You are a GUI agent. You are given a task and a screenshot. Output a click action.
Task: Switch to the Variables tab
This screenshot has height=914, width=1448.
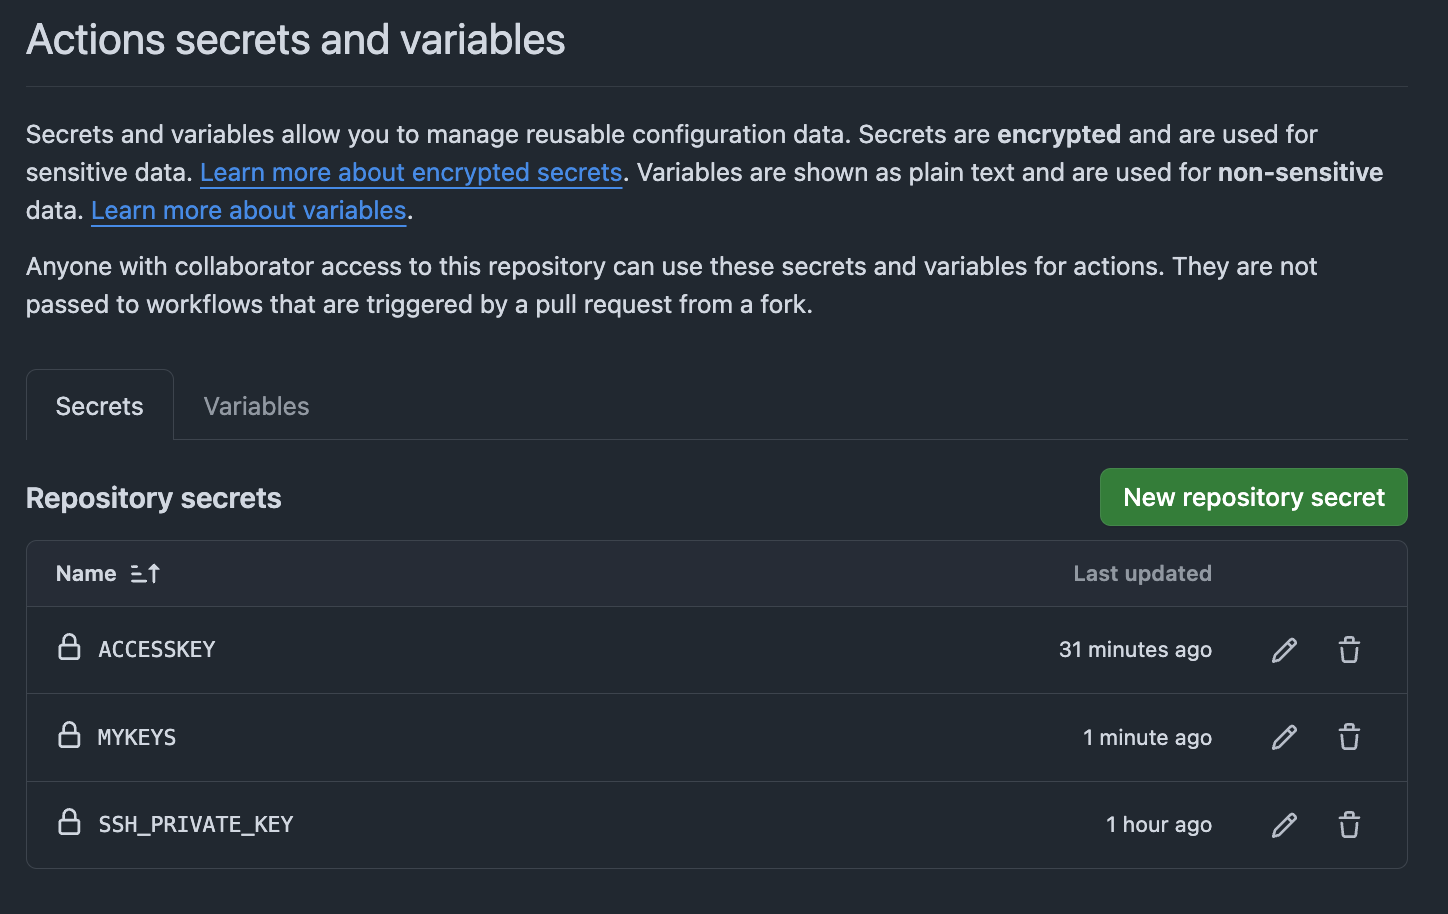click(x=256, y=406)
